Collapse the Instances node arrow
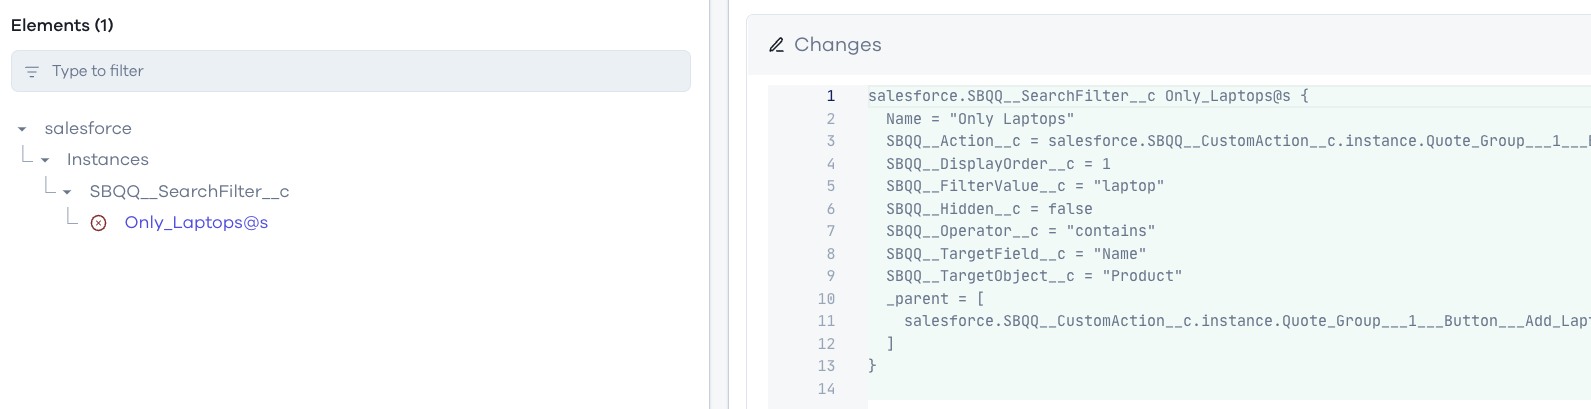 tap(45, 160)
